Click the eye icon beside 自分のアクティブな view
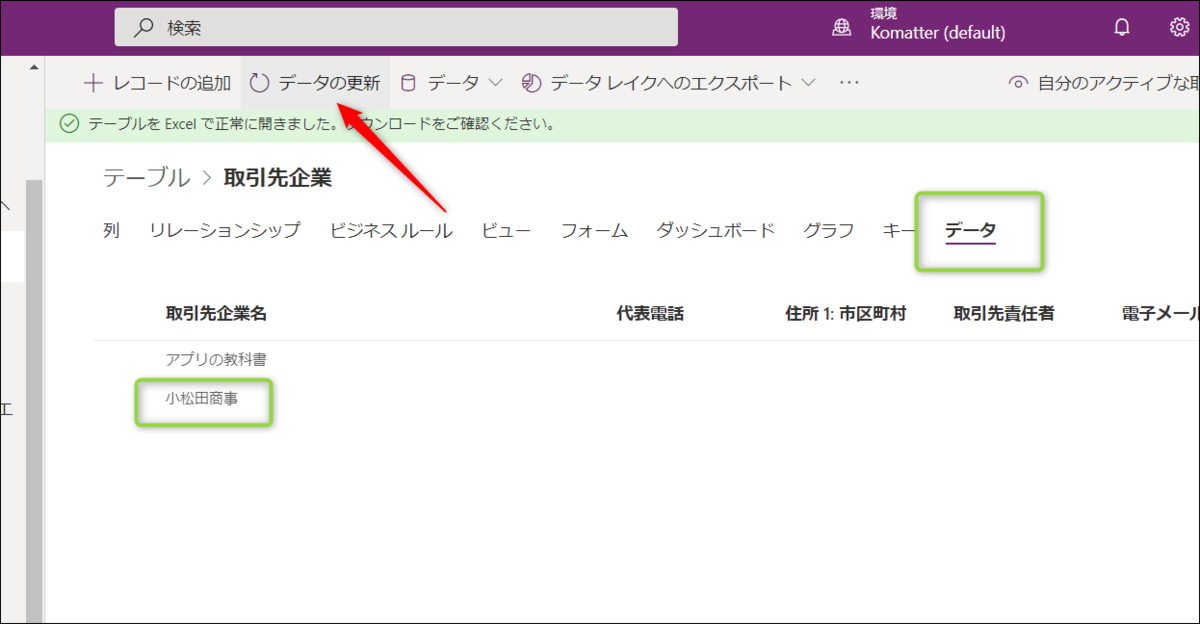Viewport: 1200px width, 624px height. [x=1018, y=82]
